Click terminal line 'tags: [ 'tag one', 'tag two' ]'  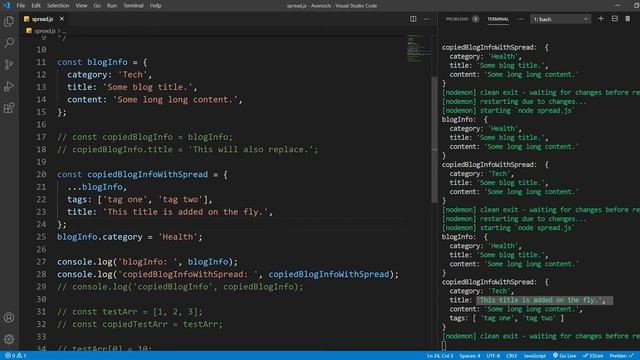pyautogui.click(x=507, y=318)
